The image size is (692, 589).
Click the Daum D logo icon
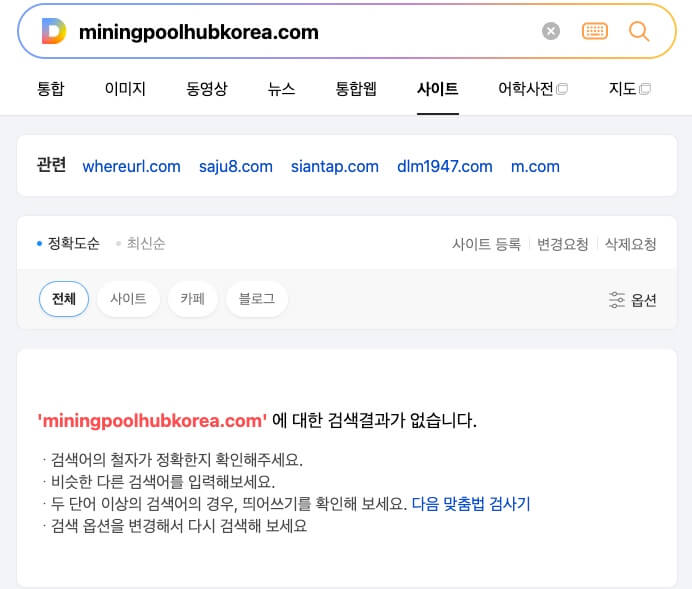54,31
